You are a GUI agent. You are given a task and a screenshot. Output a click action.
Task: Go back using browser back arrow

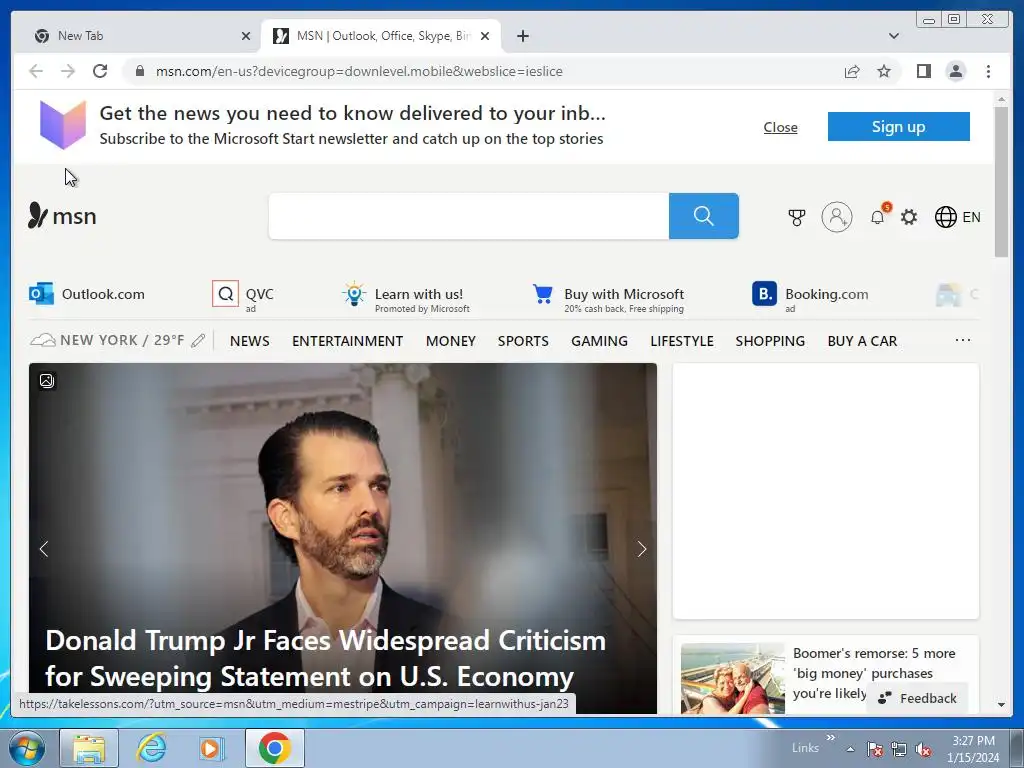(36, 71)
